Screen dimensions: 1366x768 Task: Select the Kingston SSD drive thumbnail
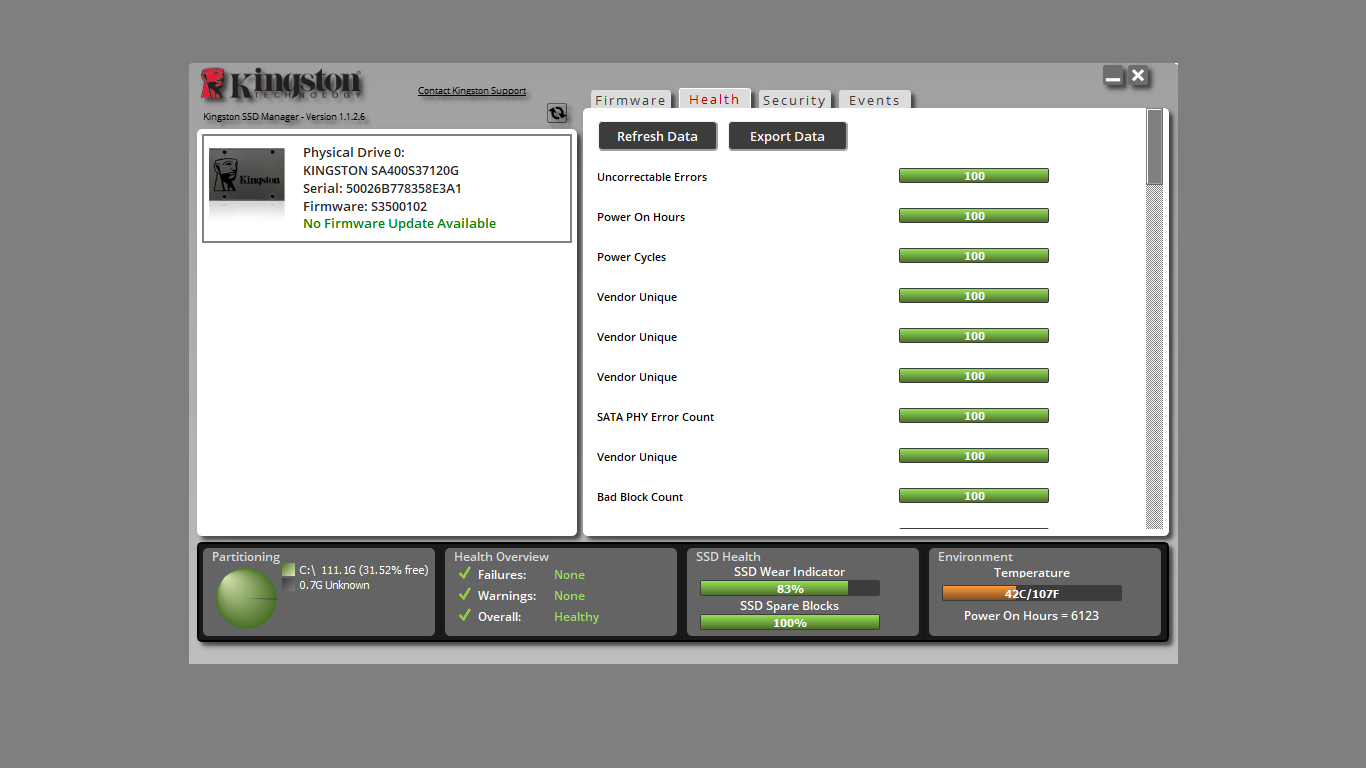click(x=246, y=175)
